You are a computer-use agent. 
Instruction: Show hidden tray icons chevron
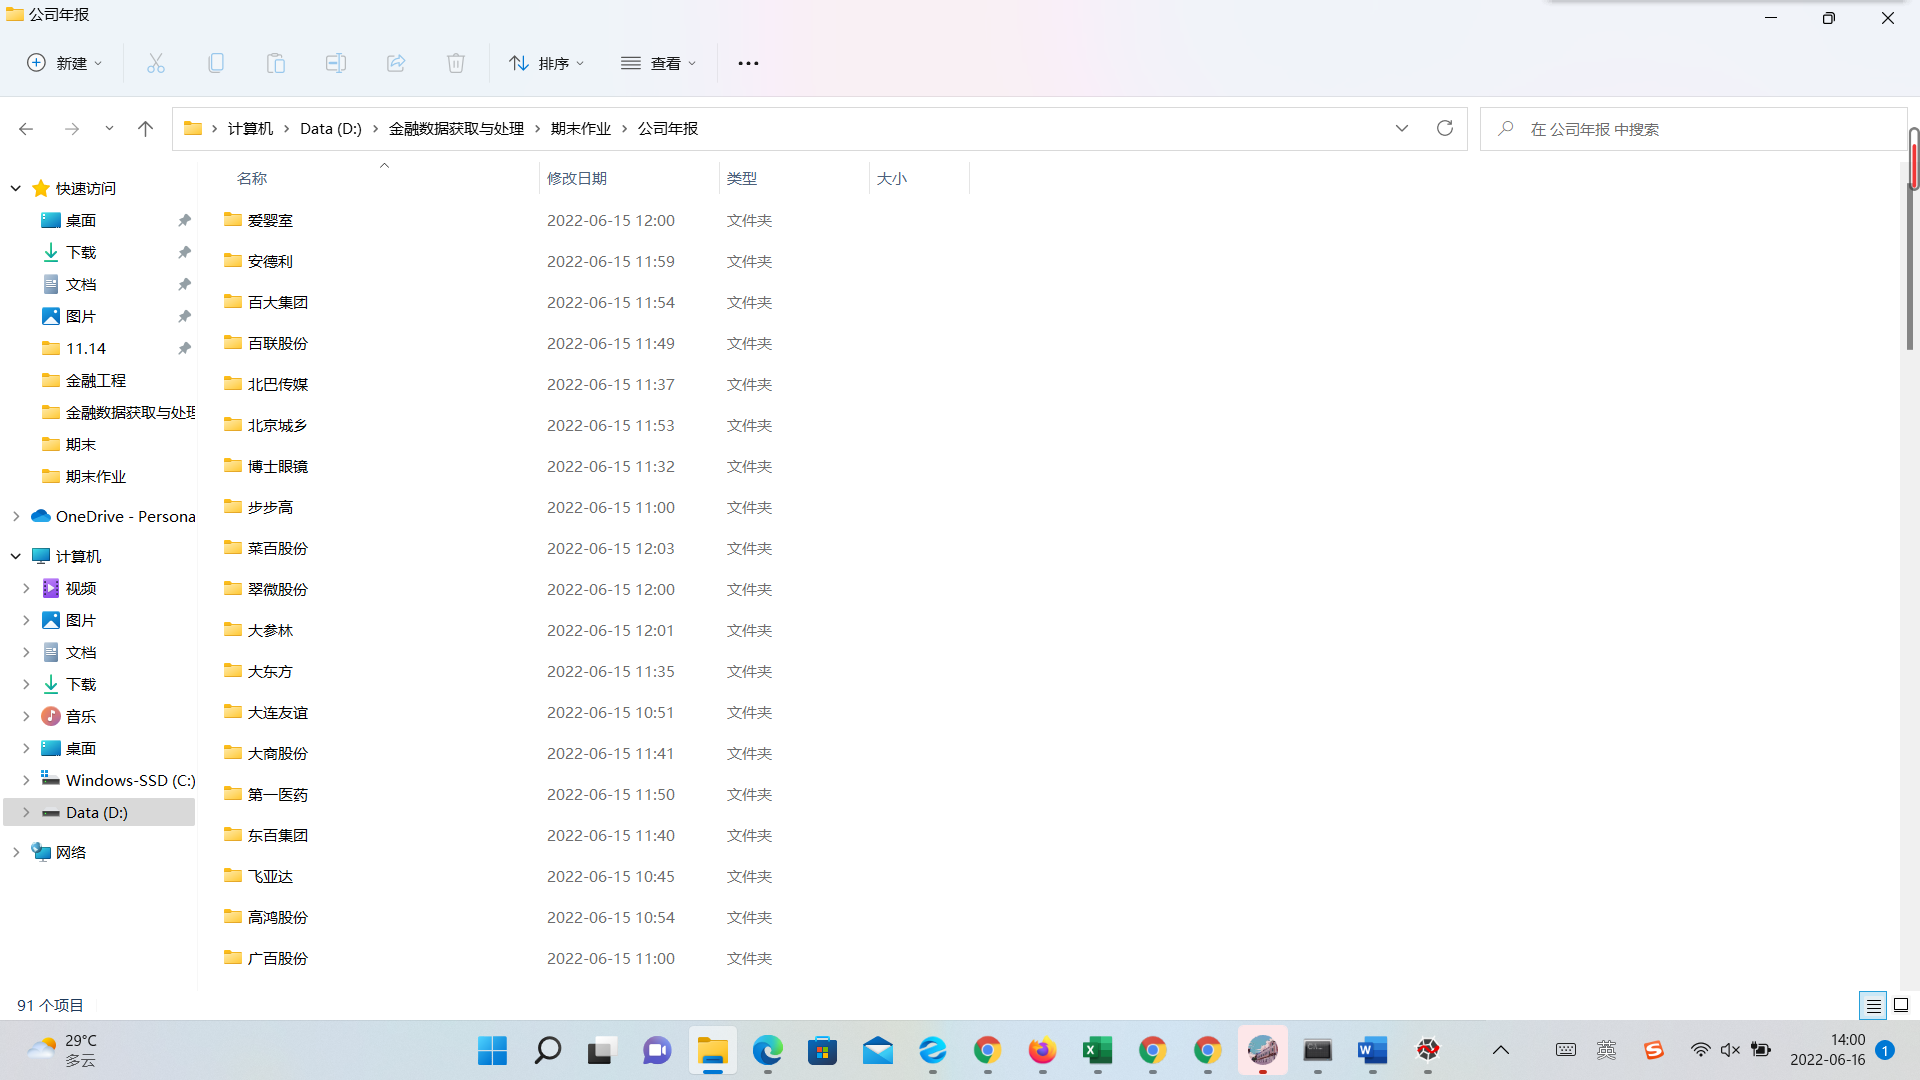[1501, 1050]
